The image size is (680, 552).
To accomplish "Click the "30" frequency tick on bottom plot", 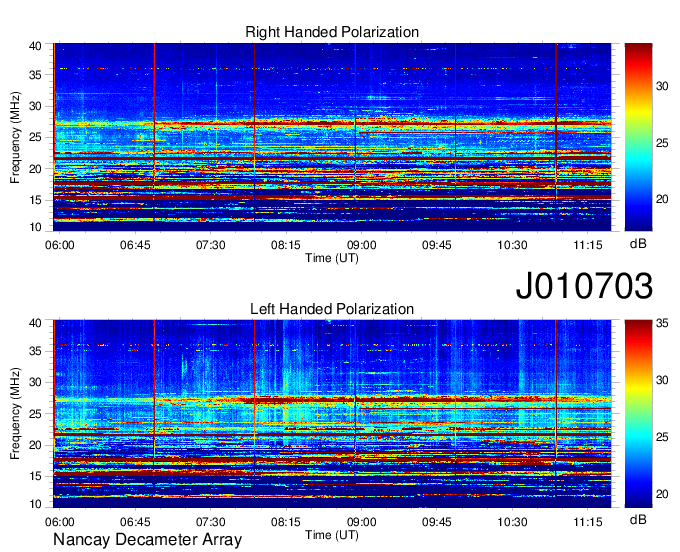I will pyautogui.click(x=36, y=382).
